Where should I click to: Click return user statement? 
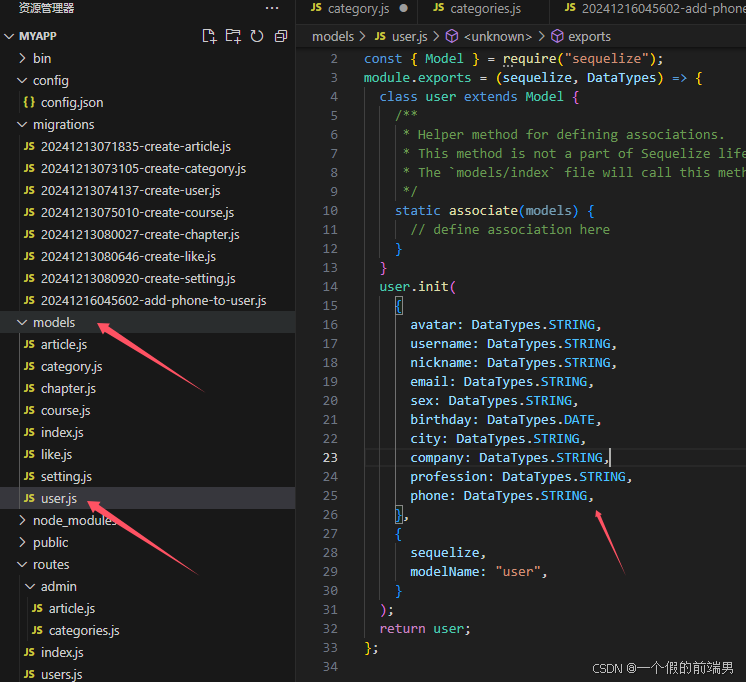[x=424, y=629]
